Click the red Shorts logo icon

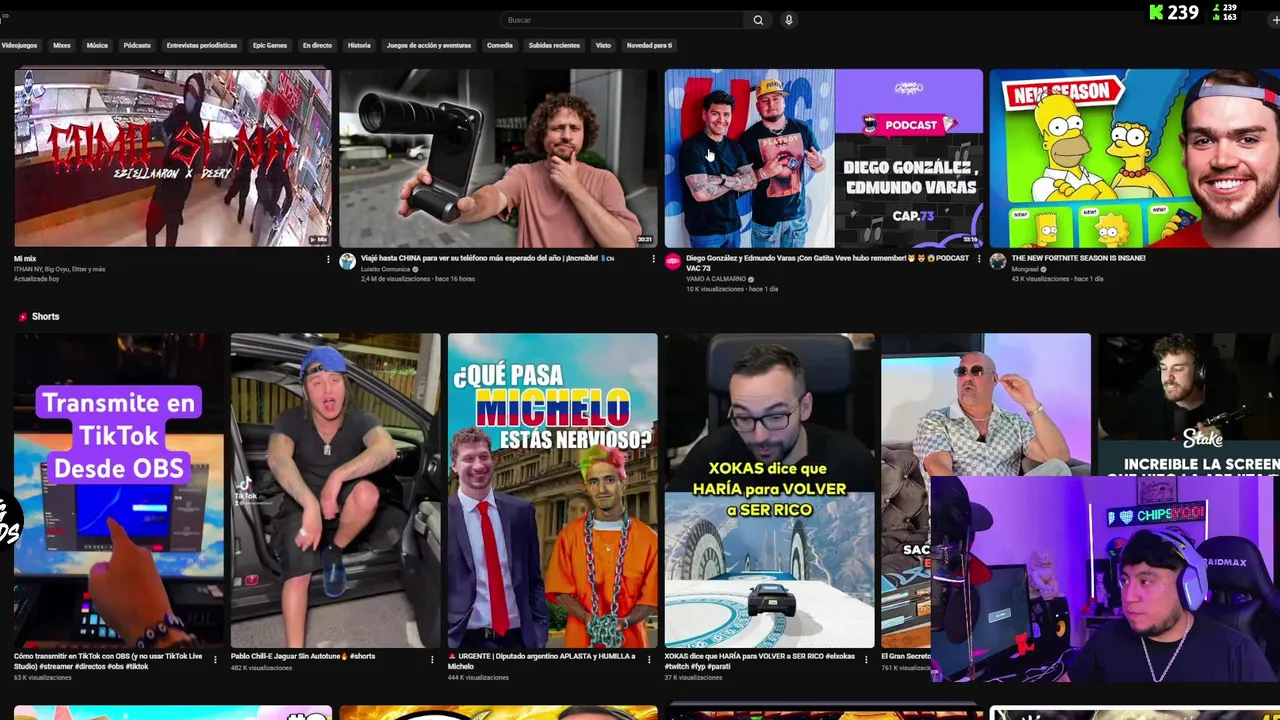22,317
